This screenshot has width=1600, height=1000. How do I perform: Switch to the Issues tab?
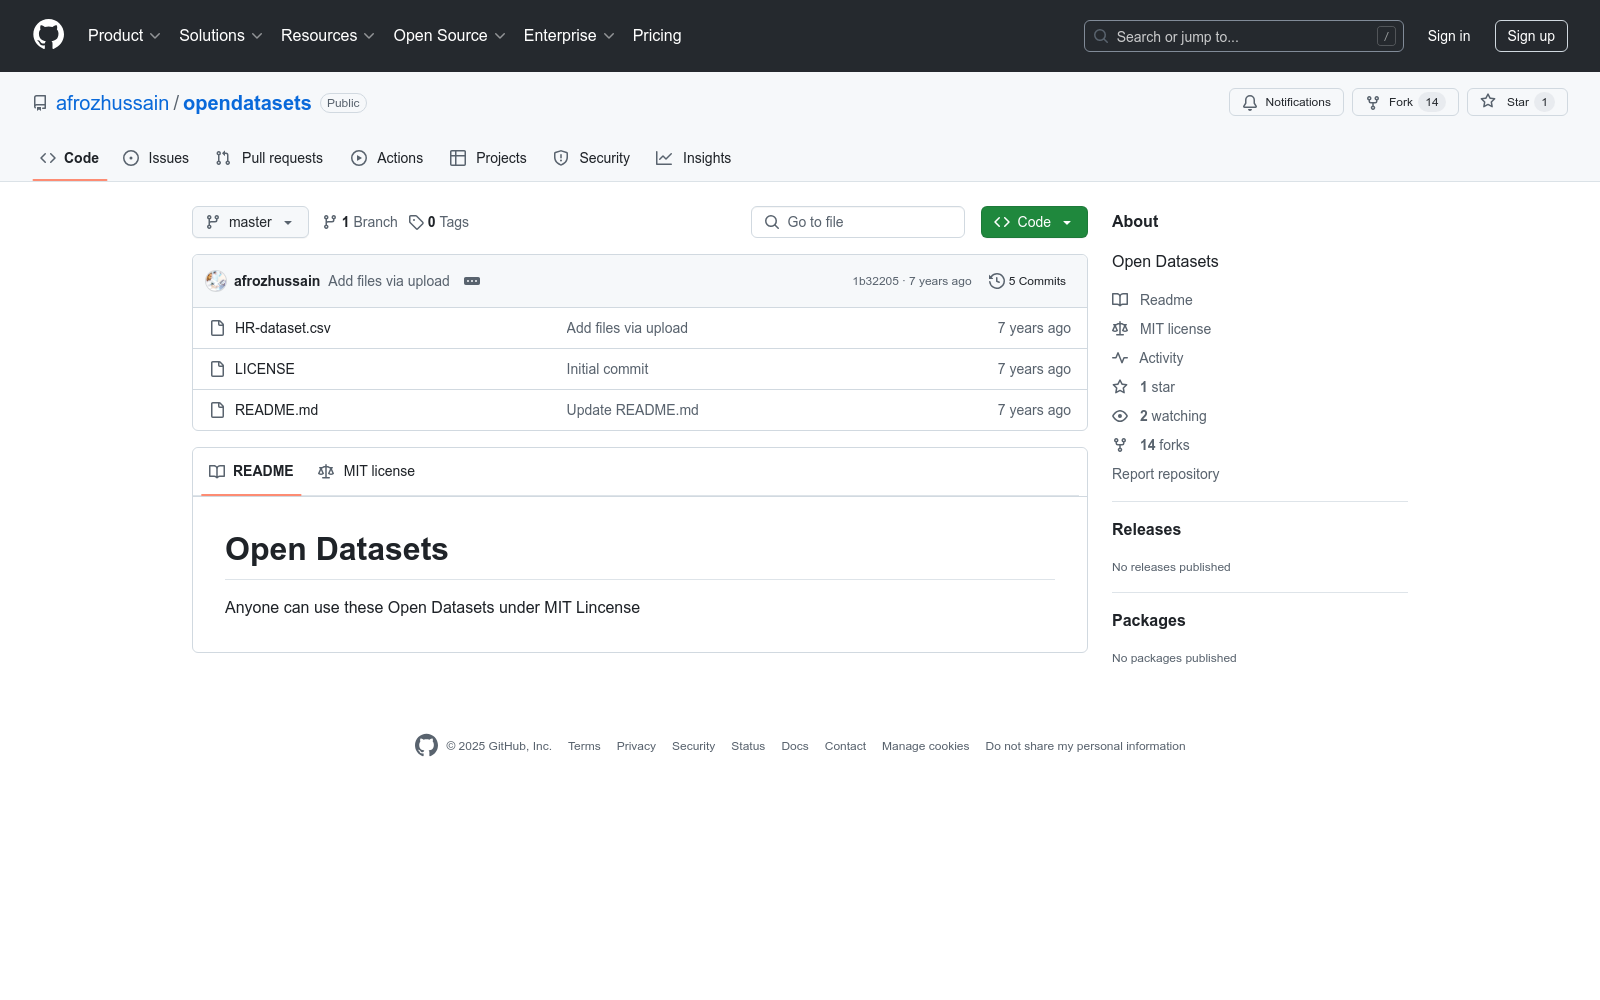tap(156, 158)
